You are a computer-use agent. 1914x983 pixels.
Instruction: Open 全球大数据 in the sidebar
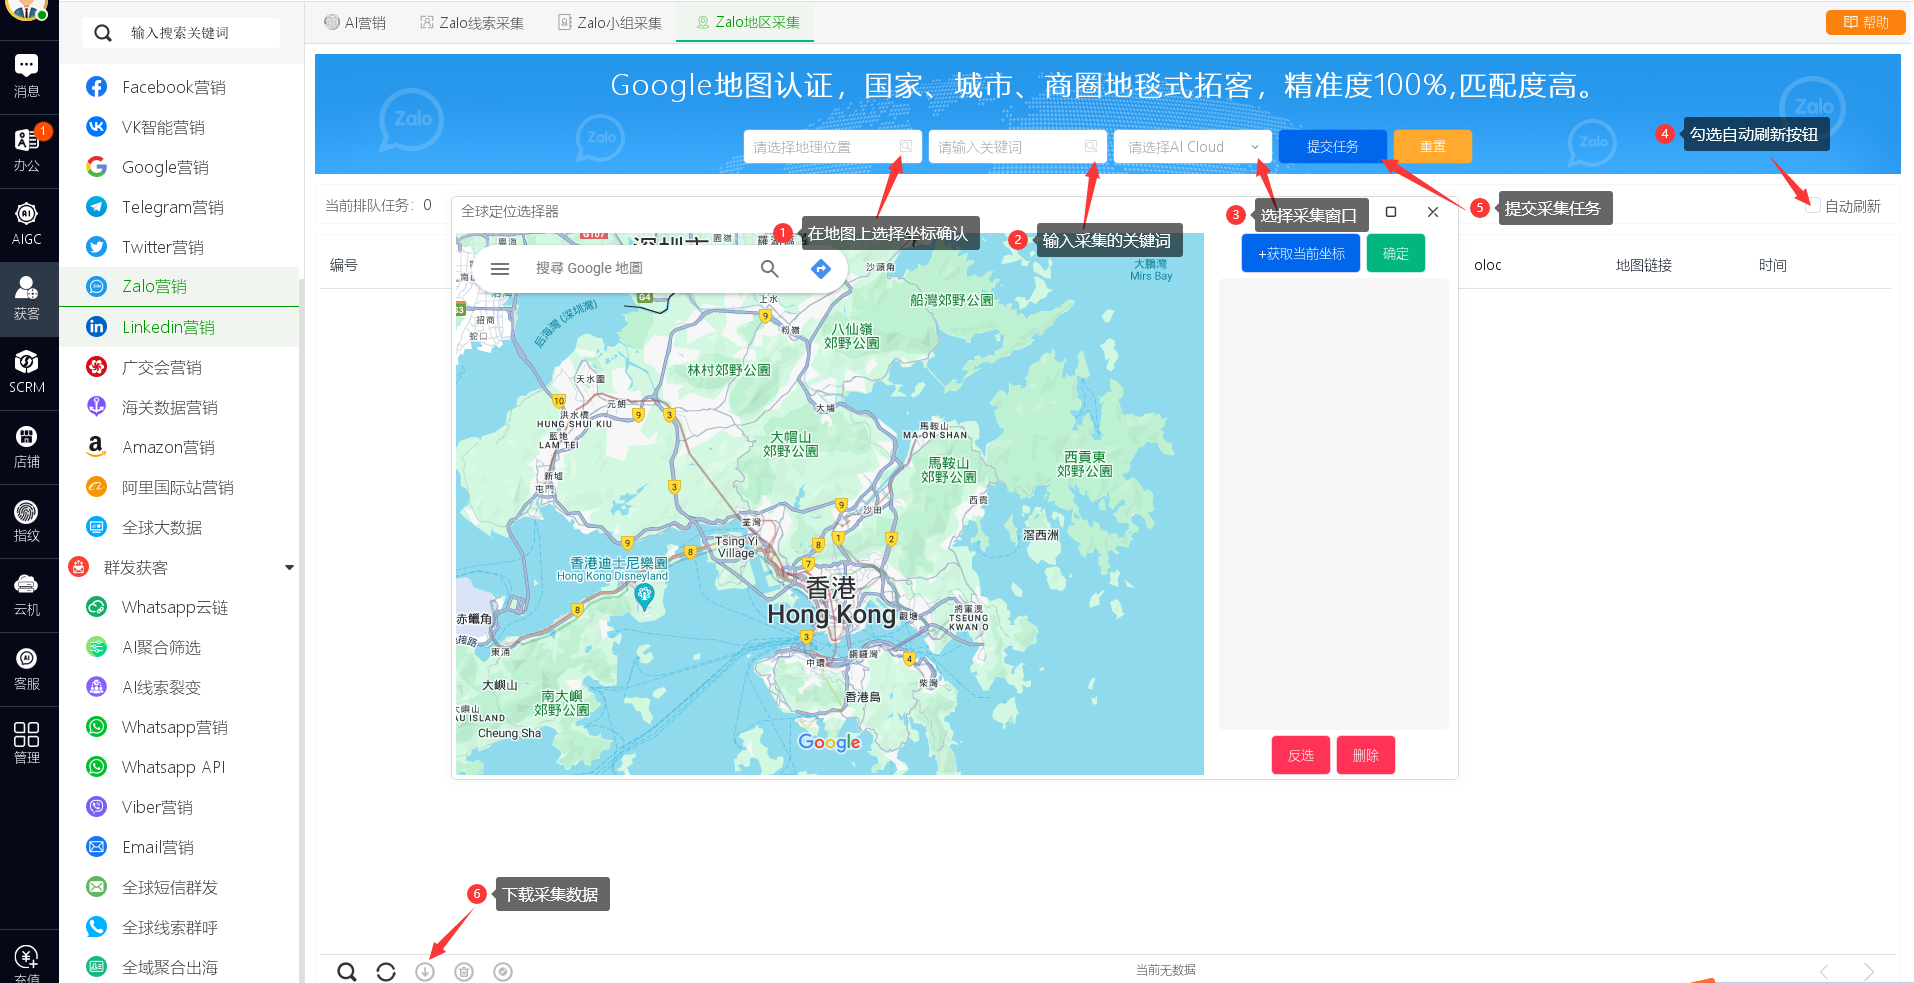tap(162, 527)
